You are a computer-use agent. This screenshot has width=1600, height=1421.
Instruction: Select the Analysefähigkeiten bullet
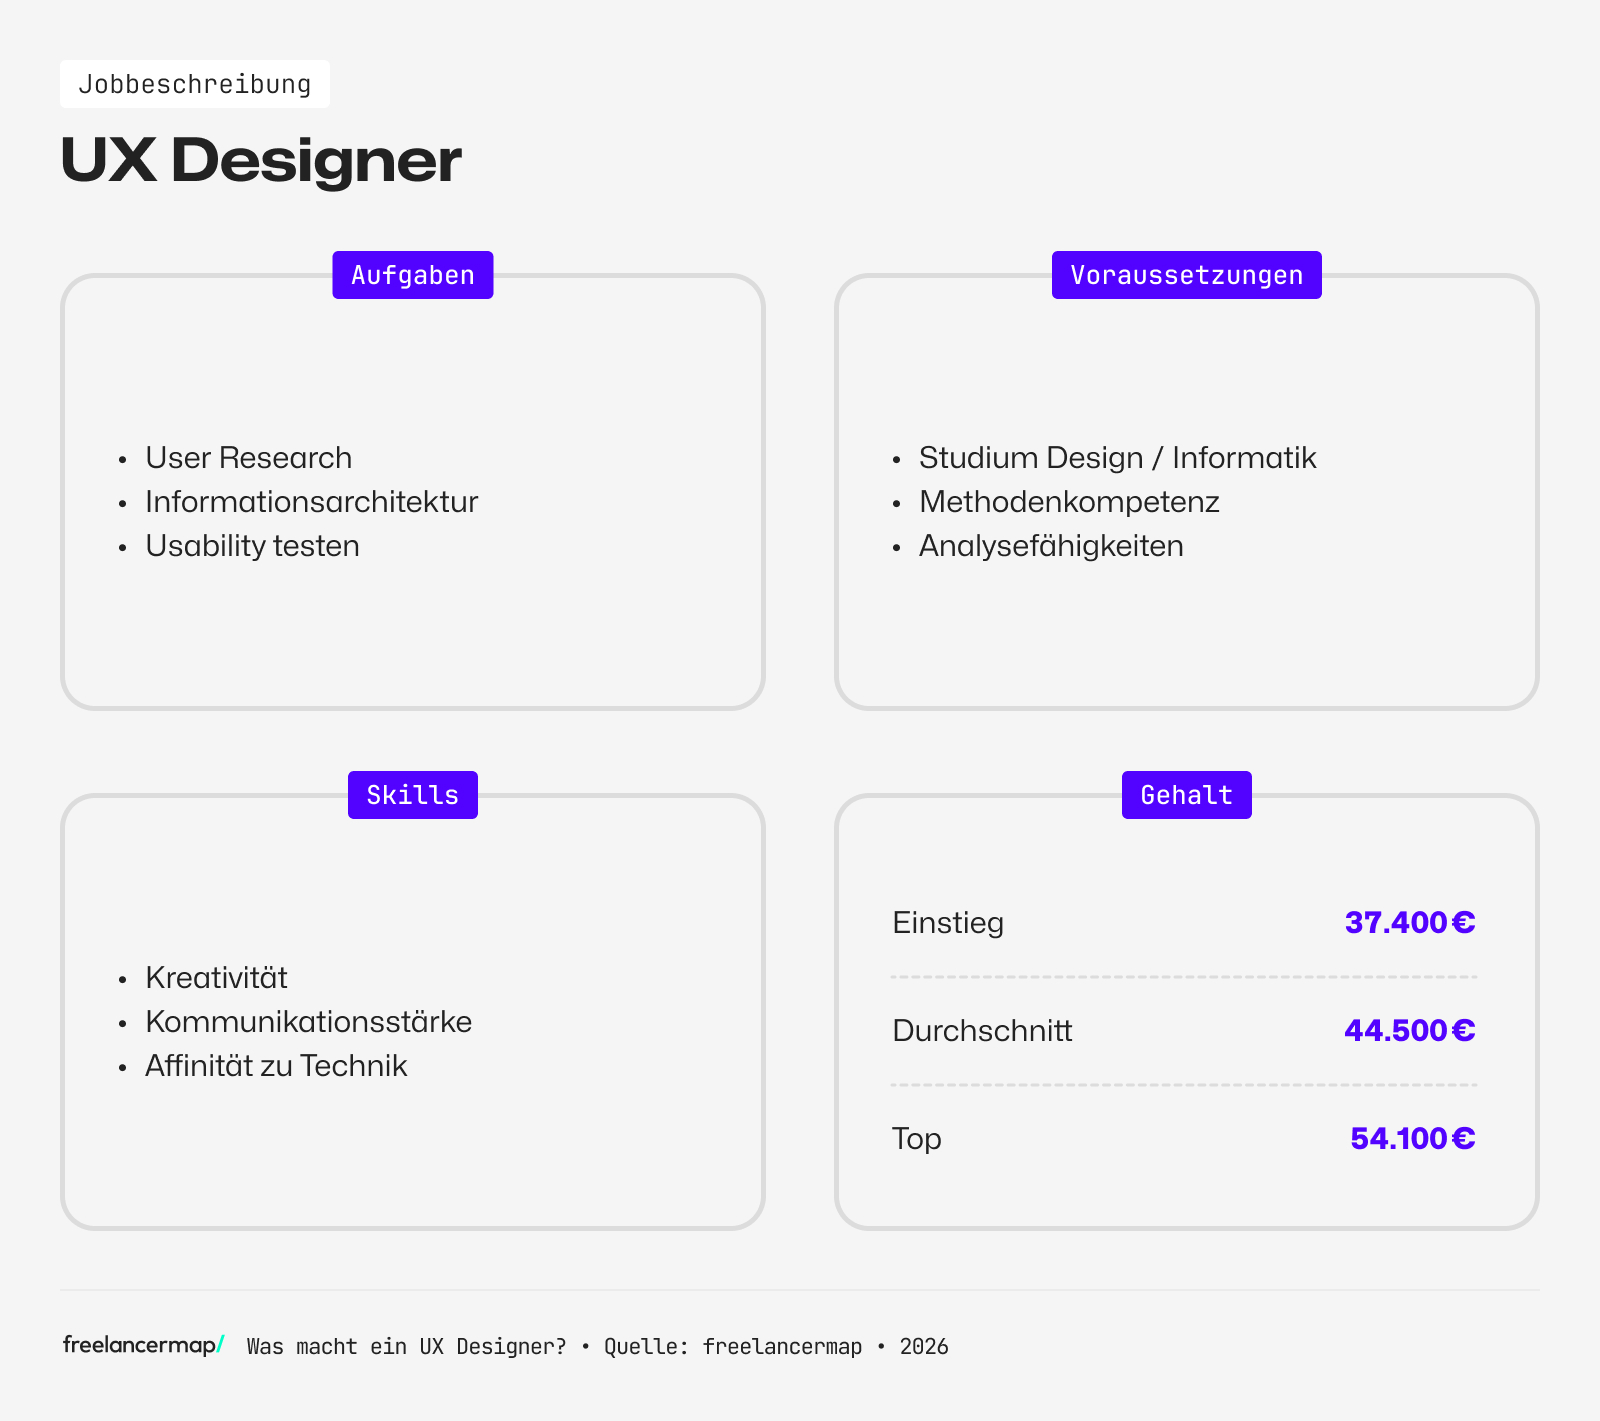tap(1052, 546)
